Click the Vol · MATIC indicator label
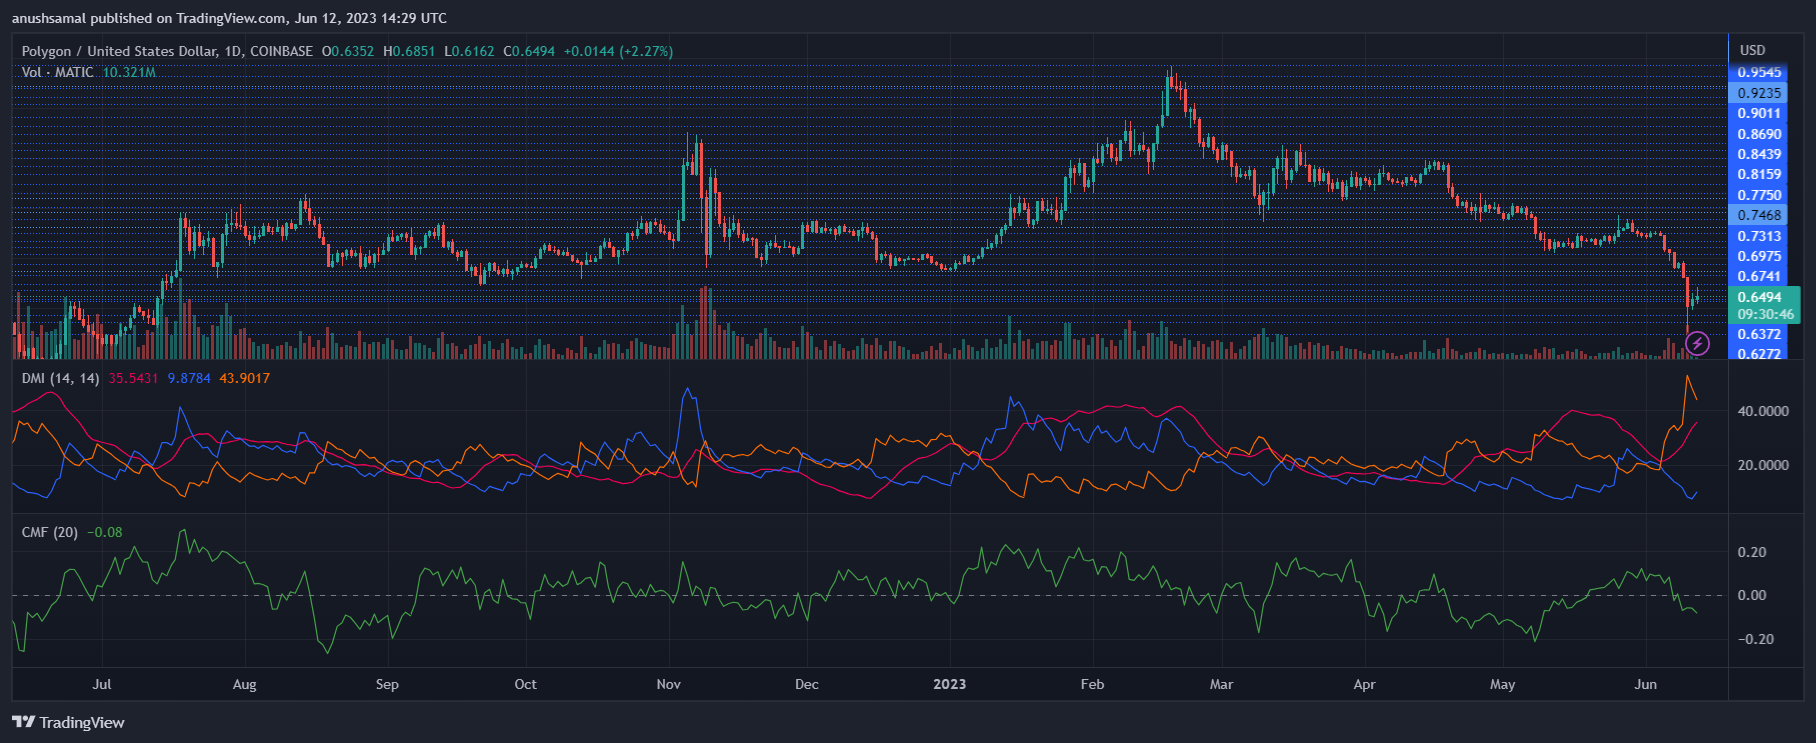This screenshot has height=743, width=1816. (58, 72)
